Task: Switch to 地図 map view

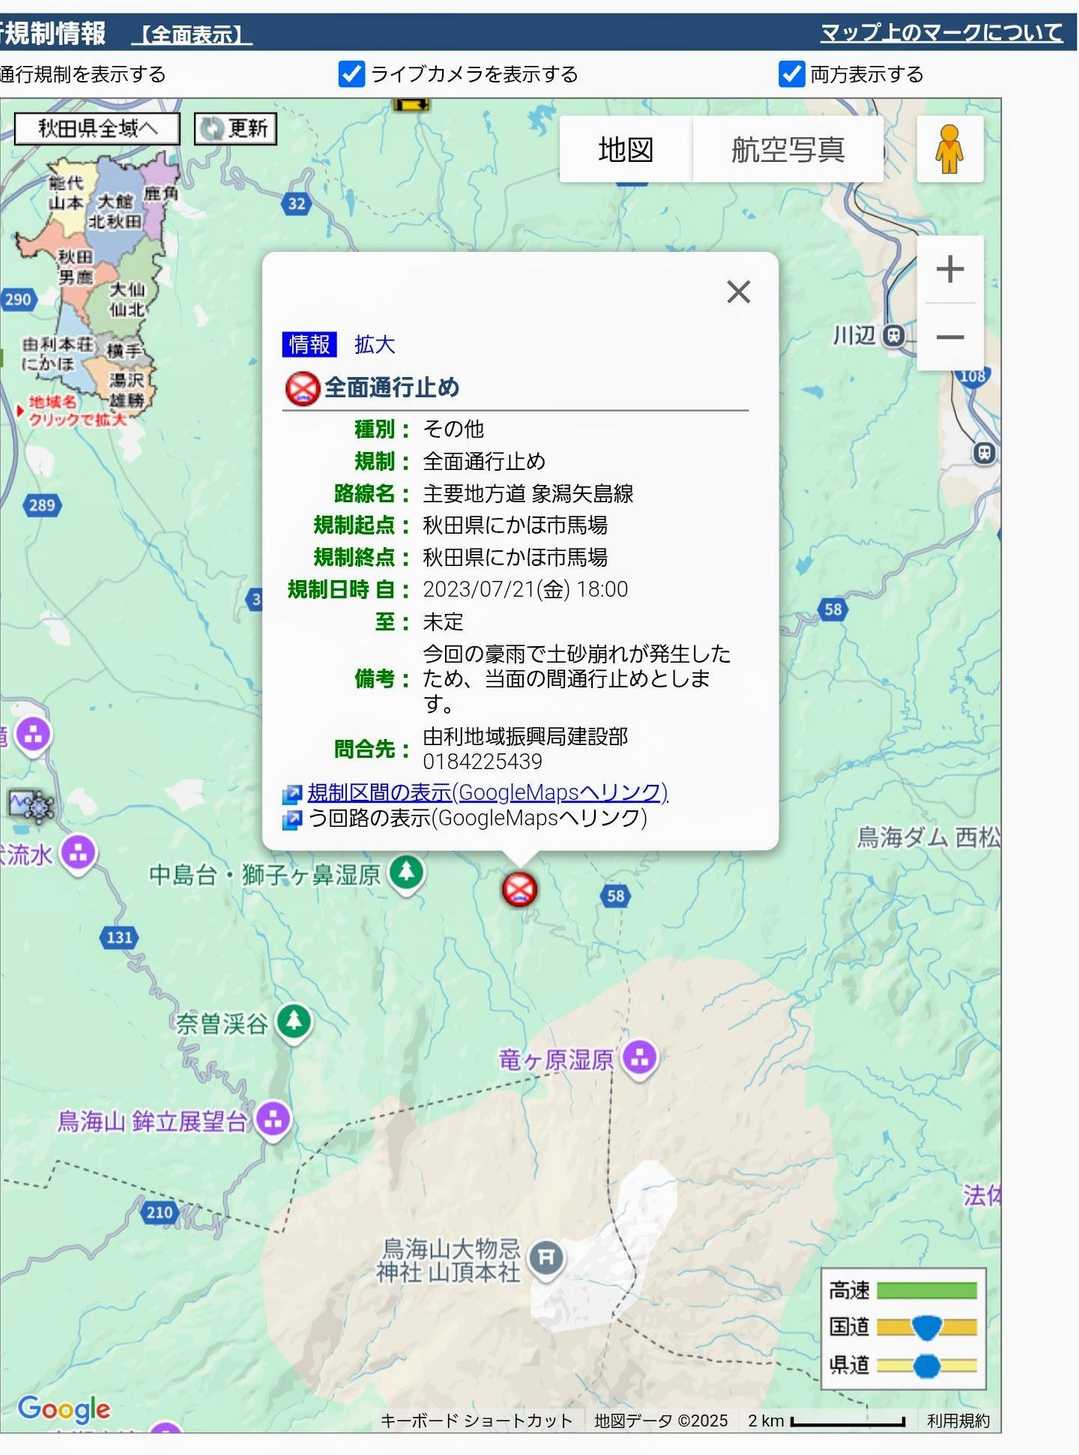Action: click(625, 150)
